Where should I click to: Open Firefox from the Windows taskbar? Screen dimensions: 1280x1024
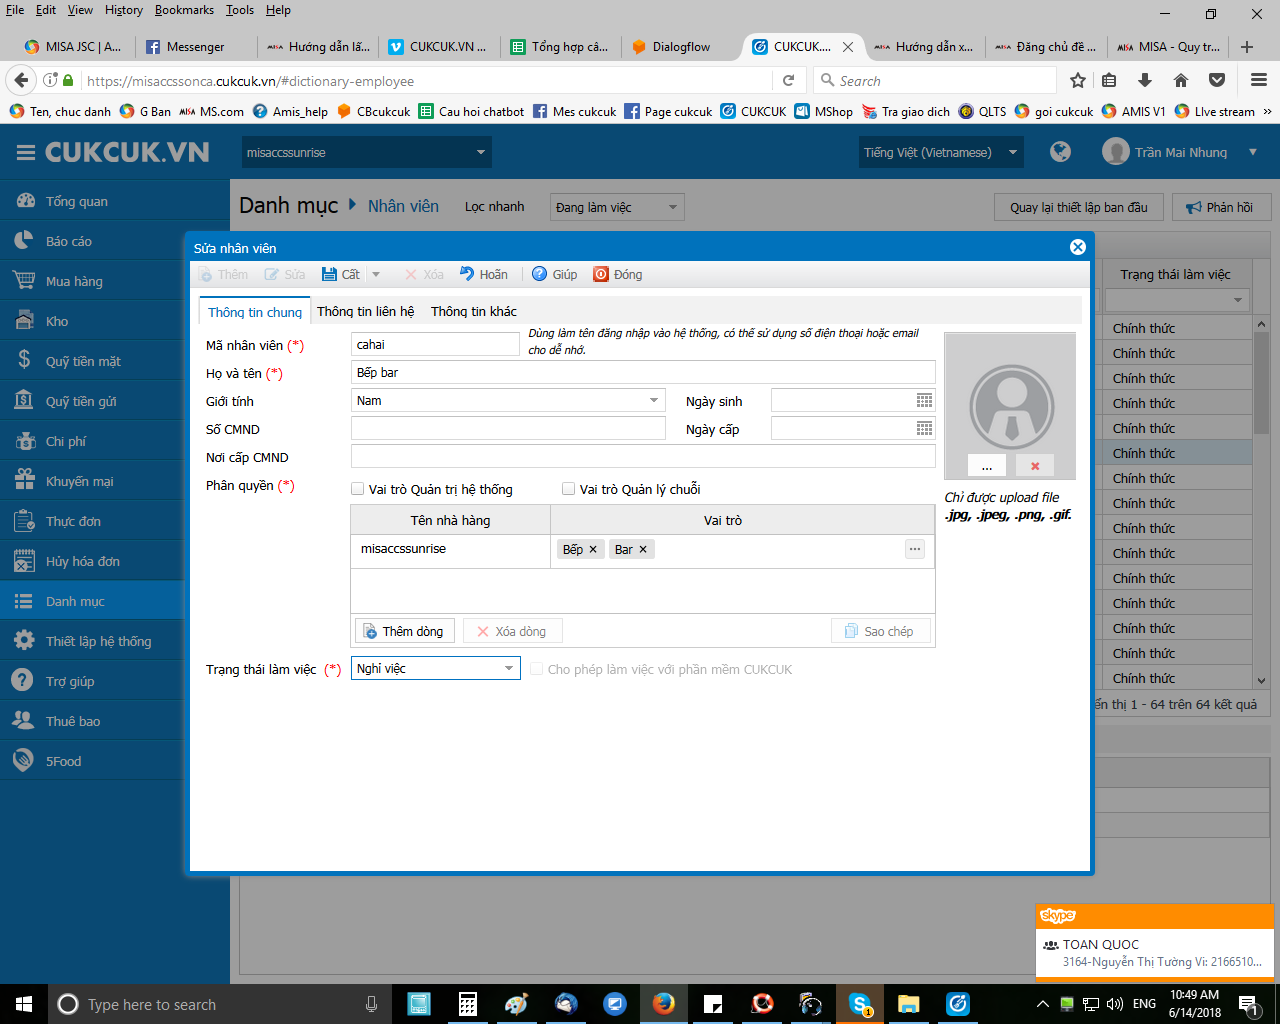[664, 1003]
